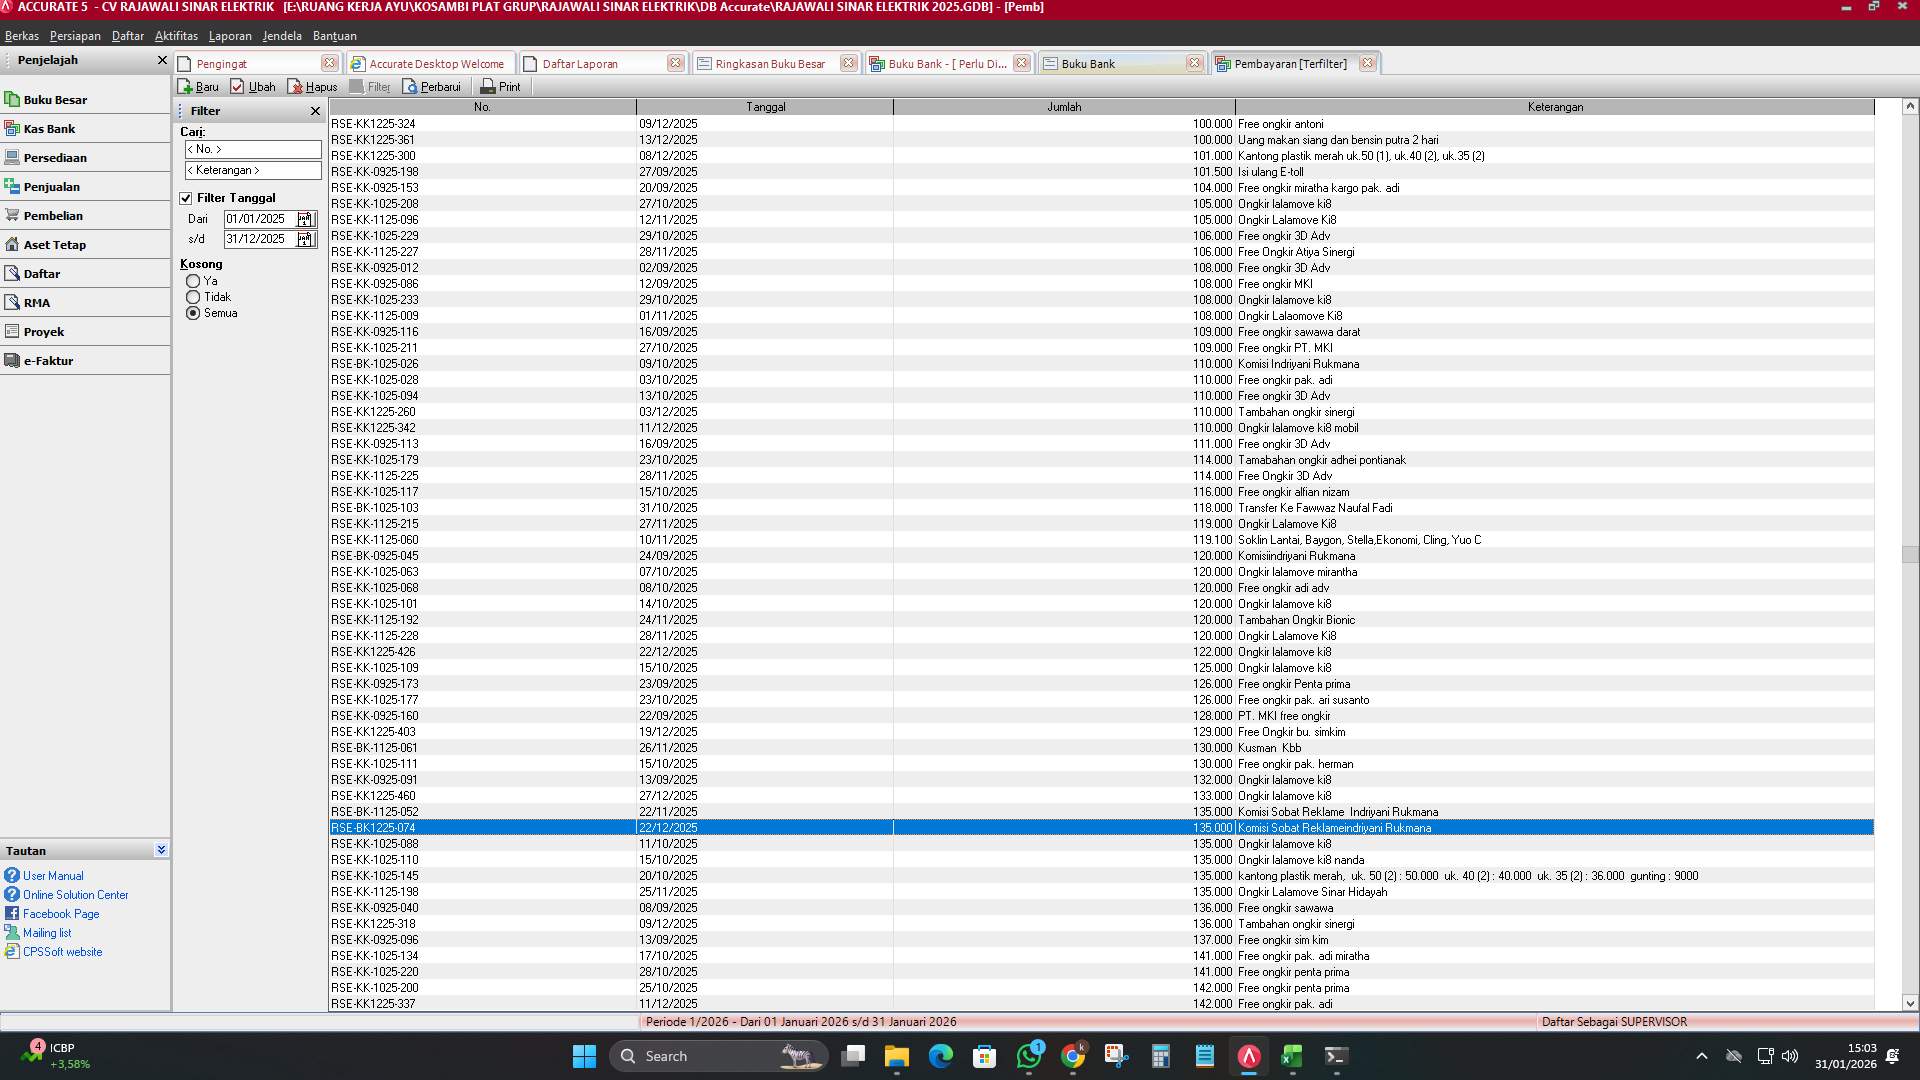Enable the Filter Tanggal checkbox
This screenshot has height=1080, width=1920.
[187, 197]
